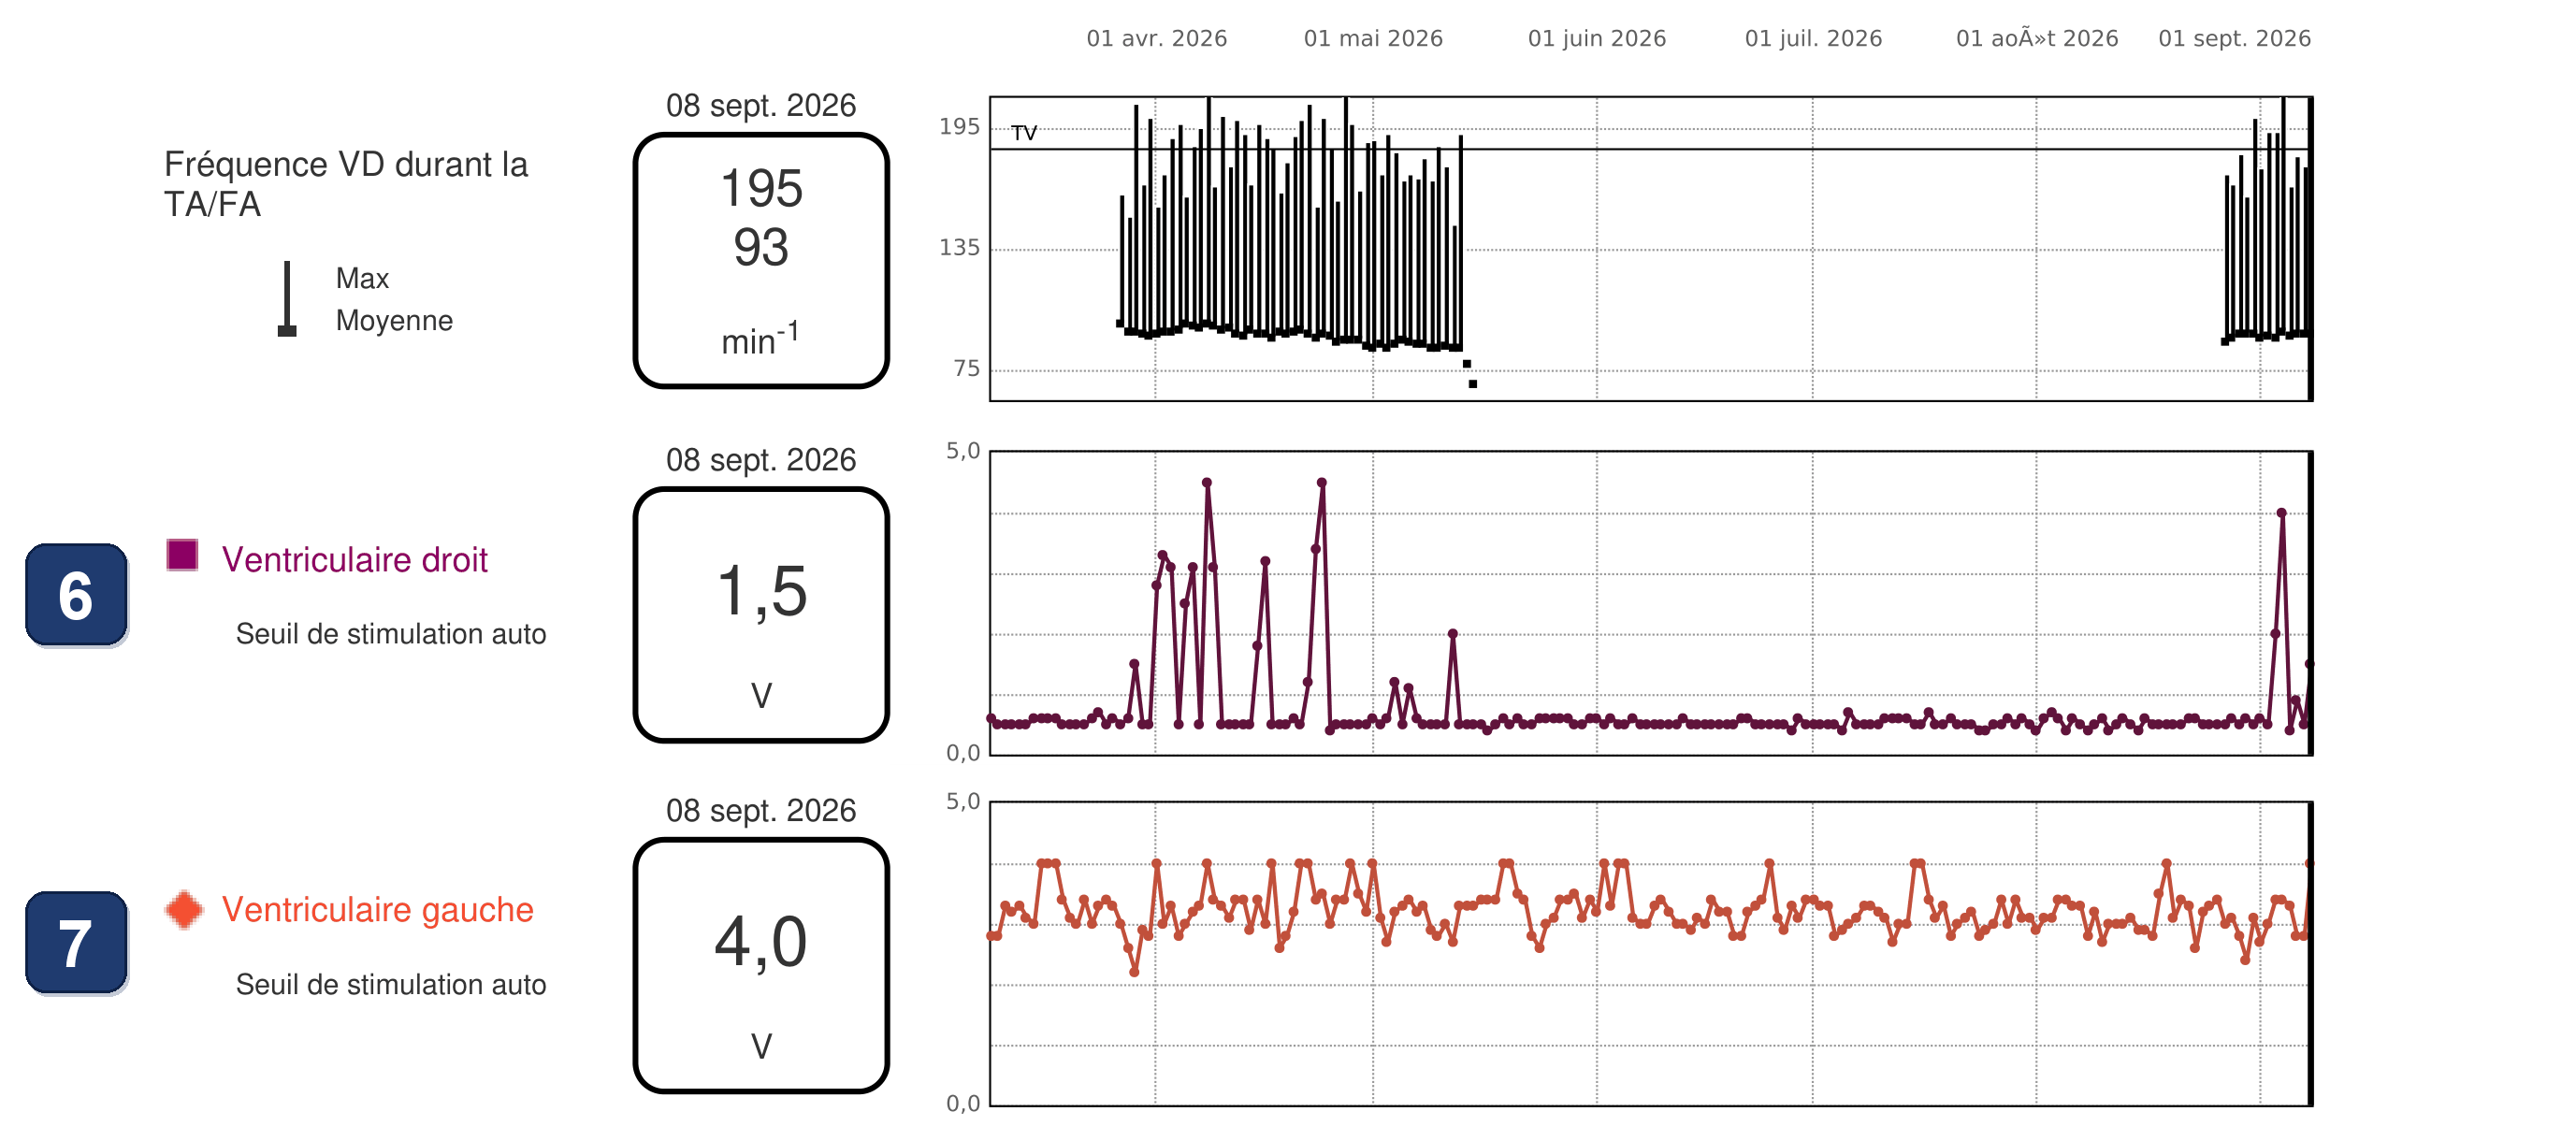The height and width of the screenshot is (1126, 2576).
Task: Click the blue number 7 badge
Action: point(76,943)
